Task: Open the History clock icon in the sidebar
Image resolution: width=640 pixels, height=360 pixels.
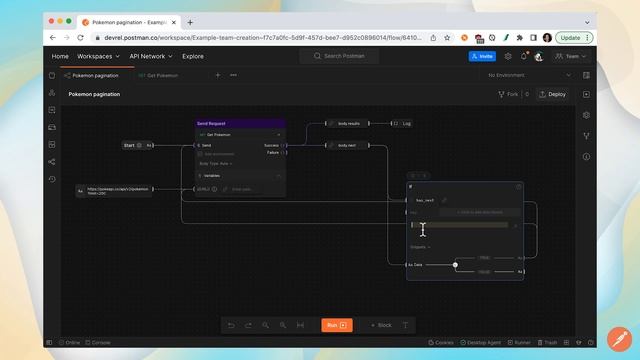Action: (52, 179)
